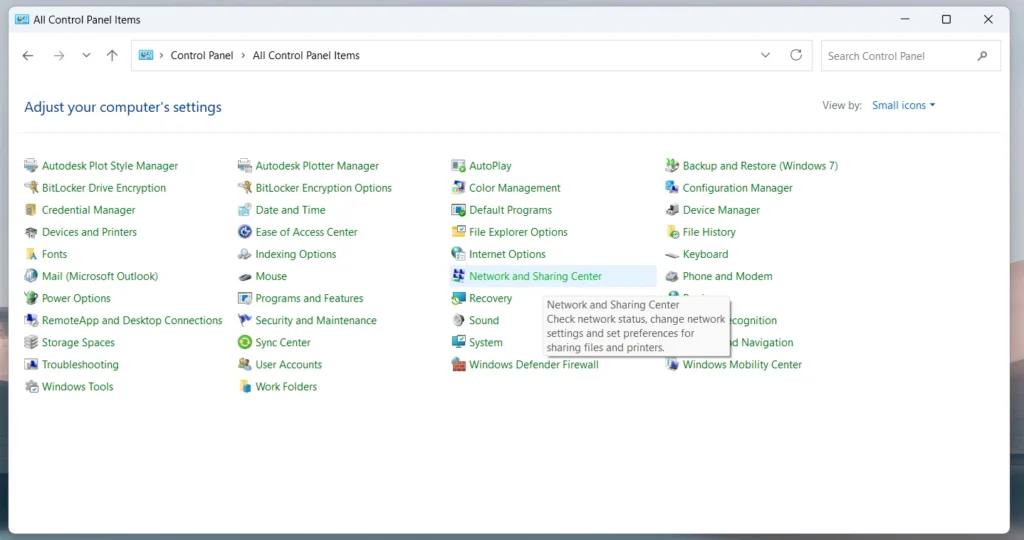The width and height of the screenshot is (1024, 540).
Task: Open the Small icons view dropdown
Action: coord(904,105)
